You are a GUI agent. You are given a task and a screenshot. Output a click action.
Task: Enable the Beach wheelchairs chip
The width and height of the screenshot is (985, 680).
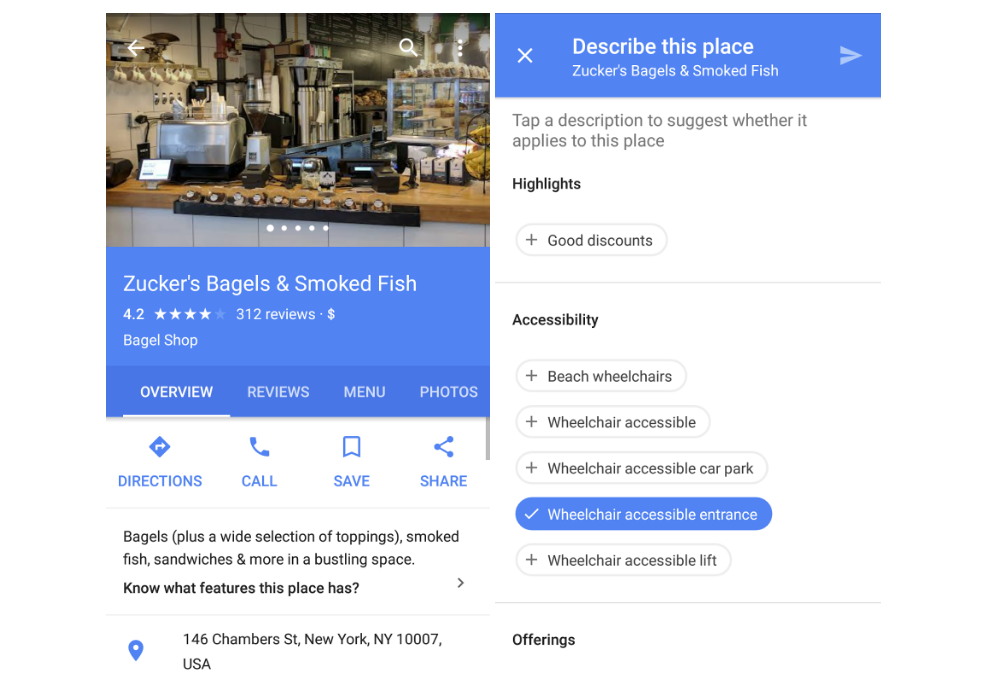point(601,376)
